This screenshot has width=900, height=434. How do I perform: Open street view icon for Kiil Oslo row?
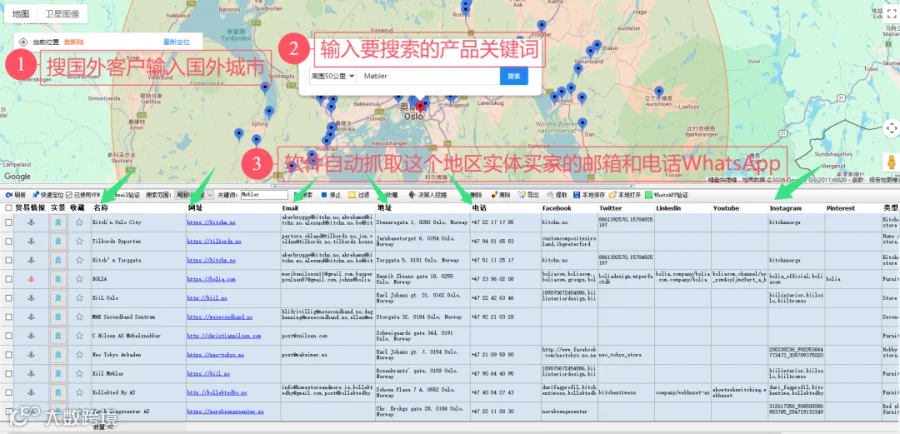pyautogui.click(x=58, y=298)
